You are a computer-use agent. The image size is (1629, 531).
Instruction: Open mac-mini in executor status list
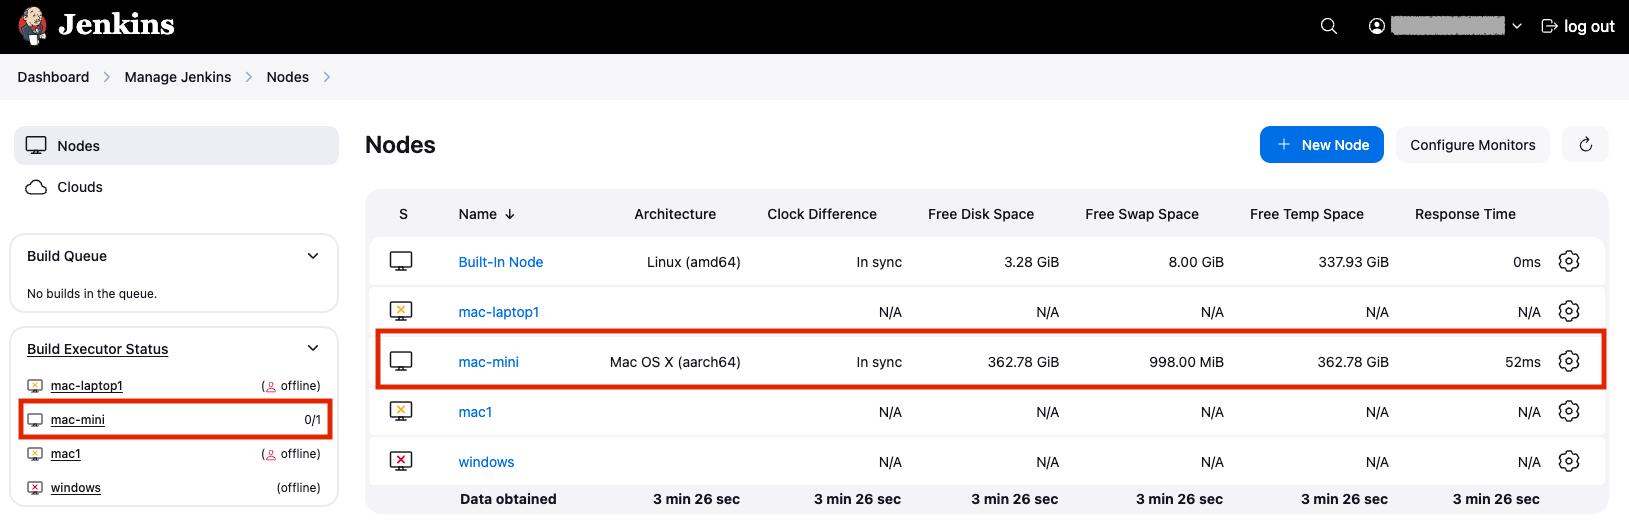pos(78,420)
